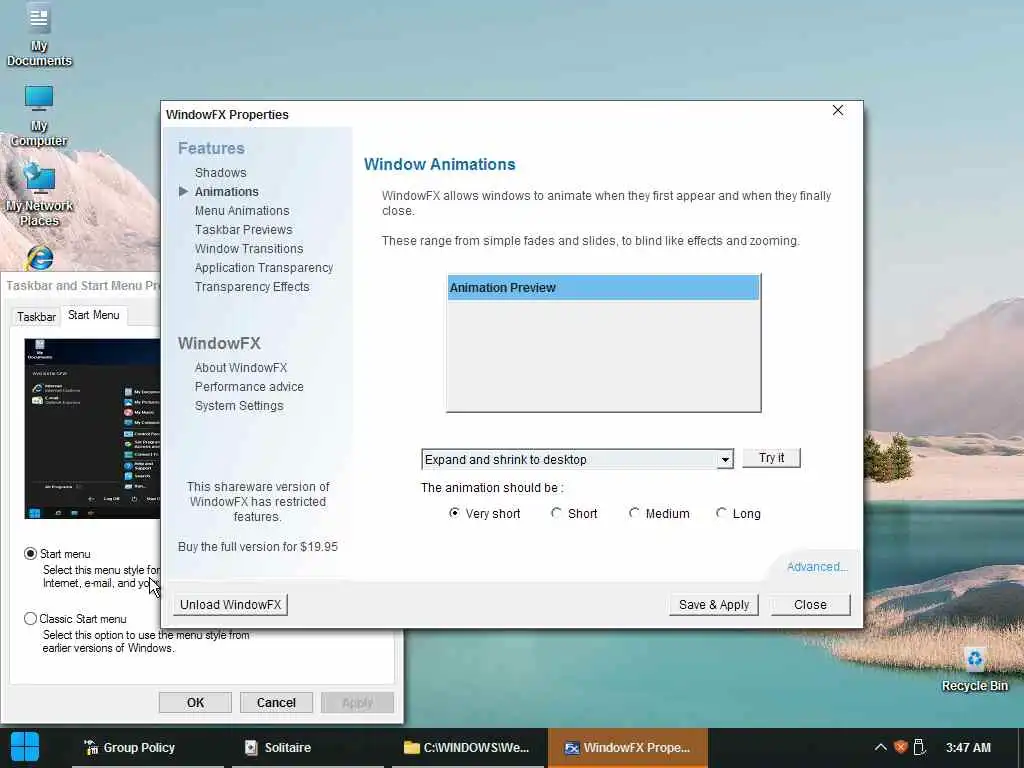1024x768 pixels.
Task: Click the Start menu preview thumbnail
Action: pyautogui.click(x=92, y=428)
